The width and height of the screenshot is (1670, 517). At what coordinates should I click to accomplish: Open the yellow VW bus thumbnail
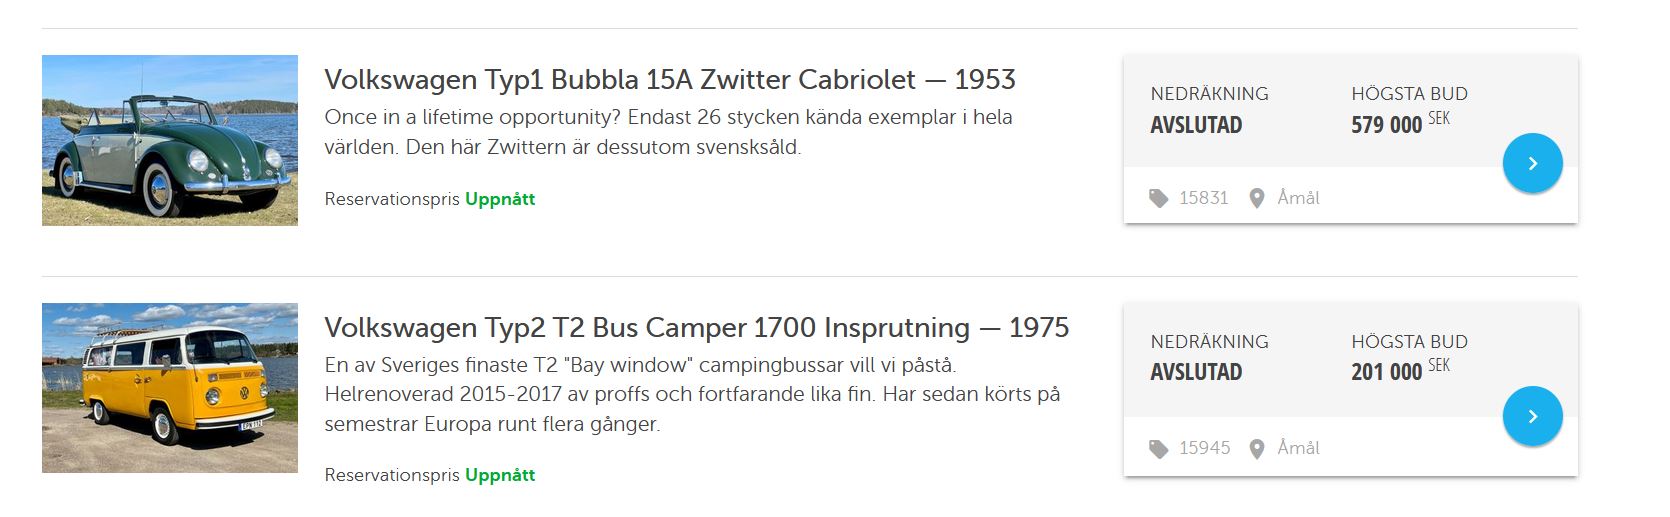coord(170,388)
